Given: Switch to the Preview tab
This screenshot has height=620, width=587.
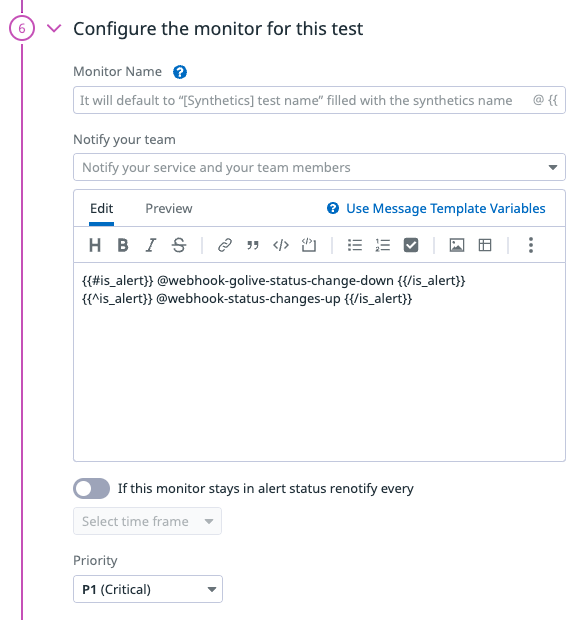Looking at the screenshot, I should (x=169, y=208).
